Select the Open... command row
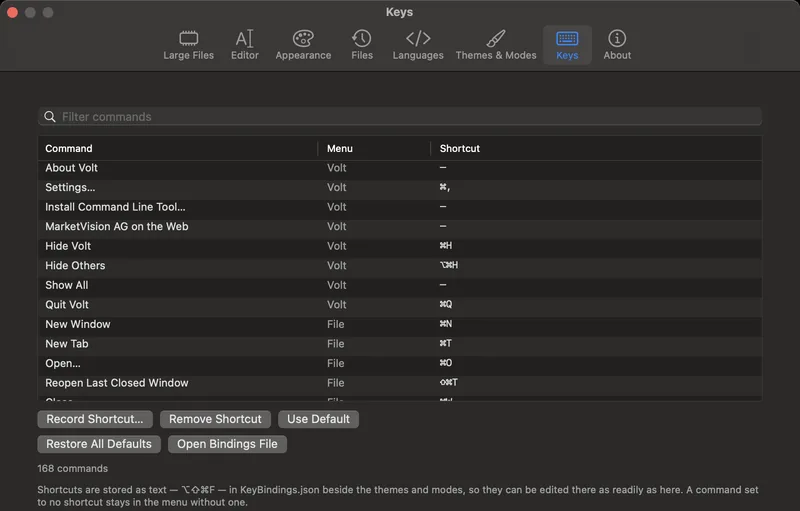 (x=399, y=364)
